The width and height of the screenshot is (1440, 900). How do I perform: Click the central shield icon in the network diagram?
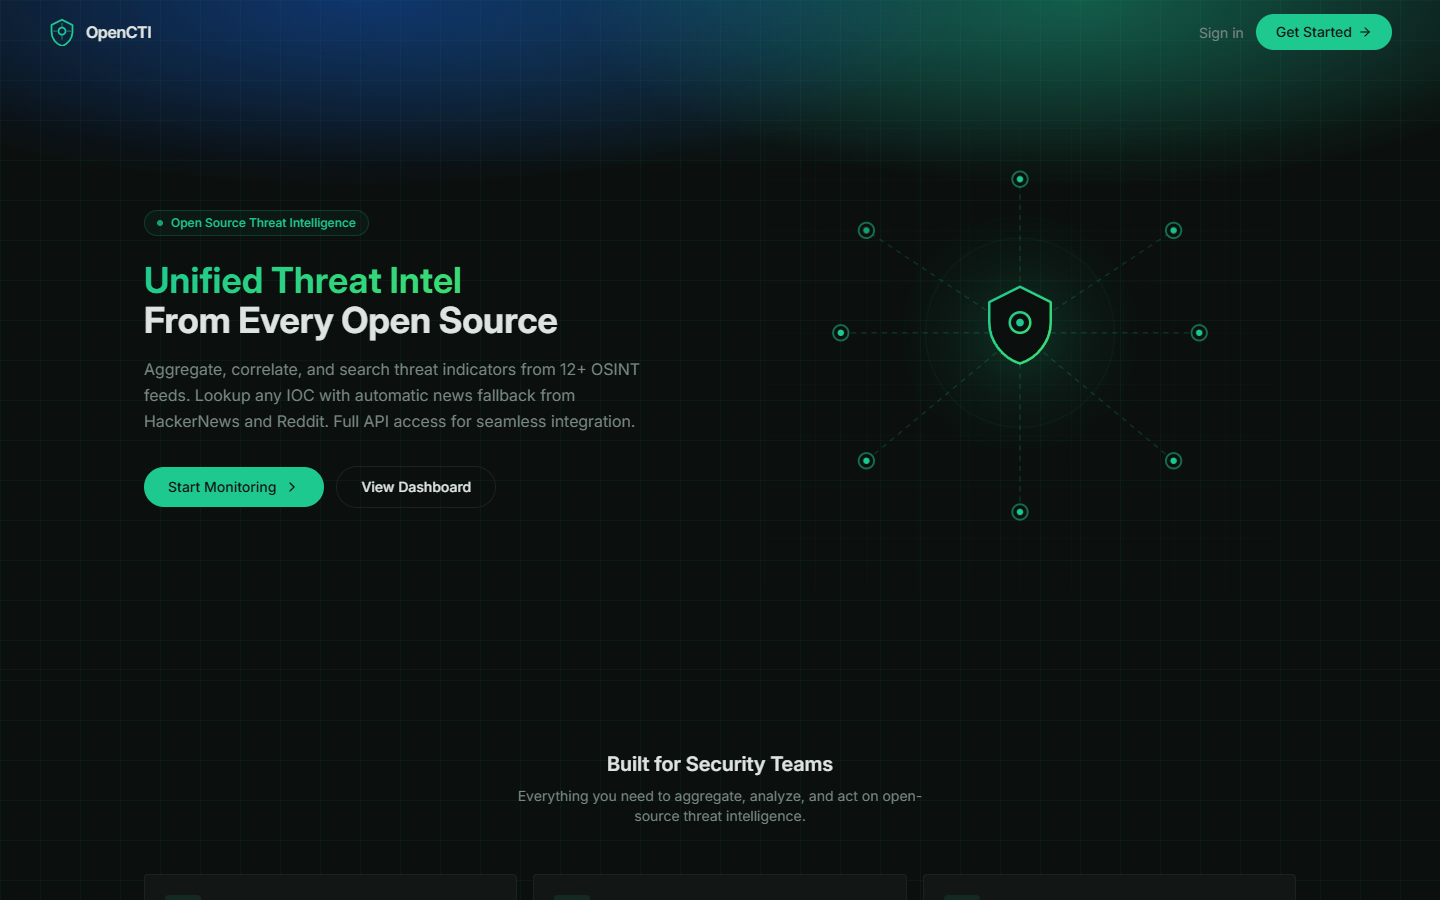point(1019,324)
